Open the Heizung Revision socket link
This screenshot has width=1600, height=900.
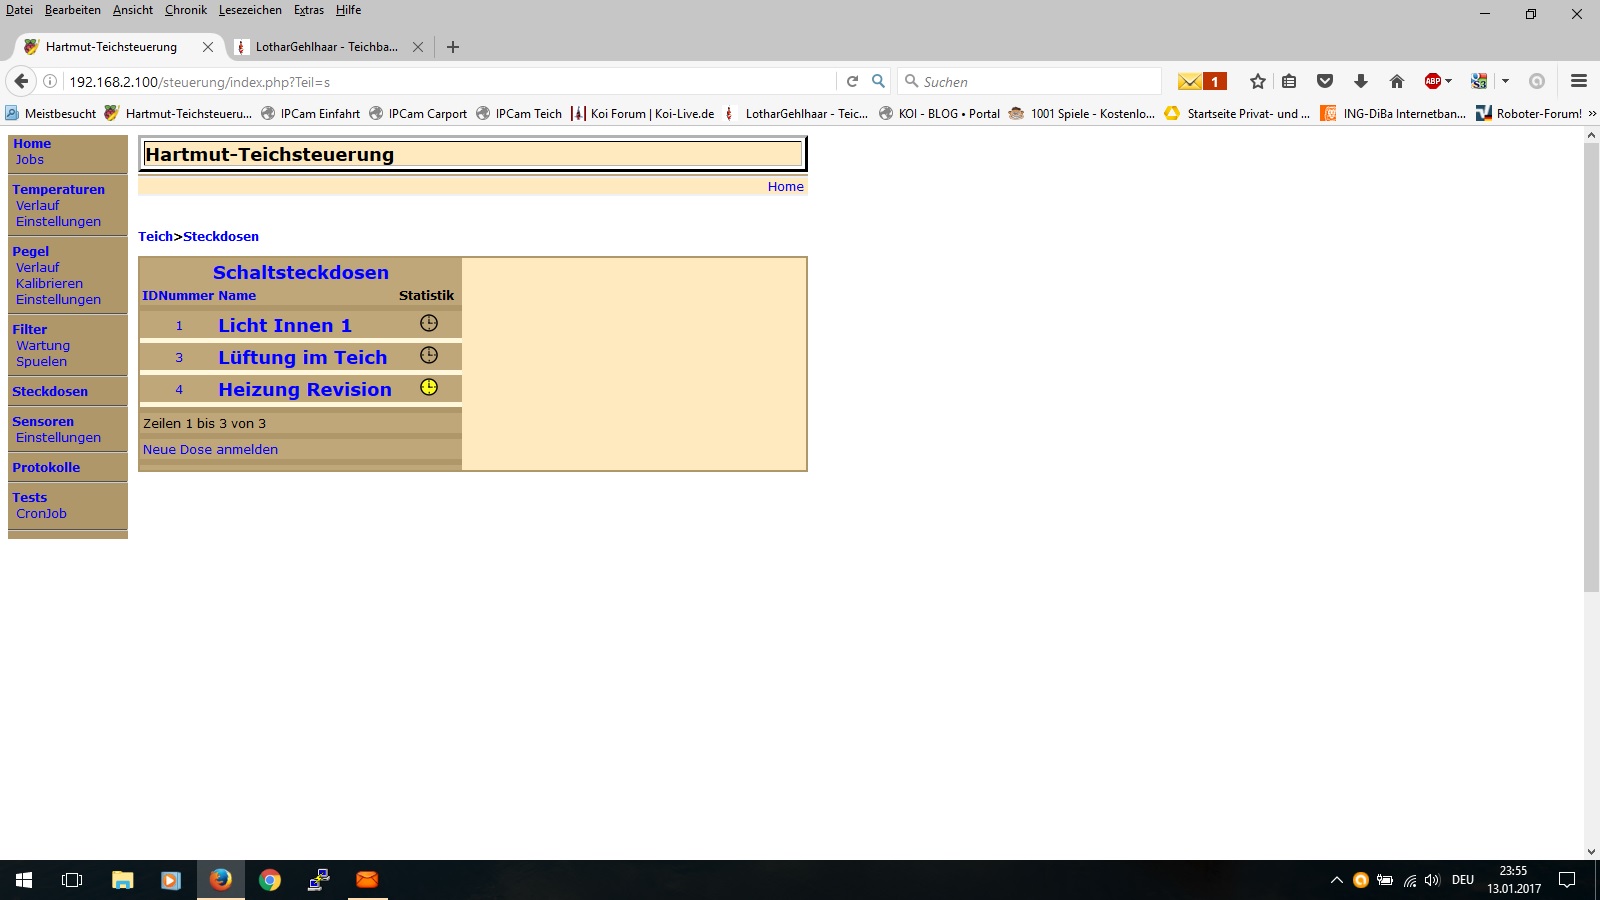point(304,390)
